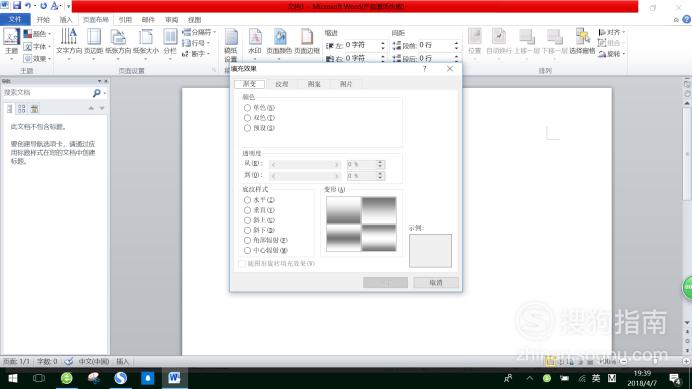Open the Watermark (水印) tool
This screenshot has height=389, width=692.
pyautogui.click(x=255, y=43)
